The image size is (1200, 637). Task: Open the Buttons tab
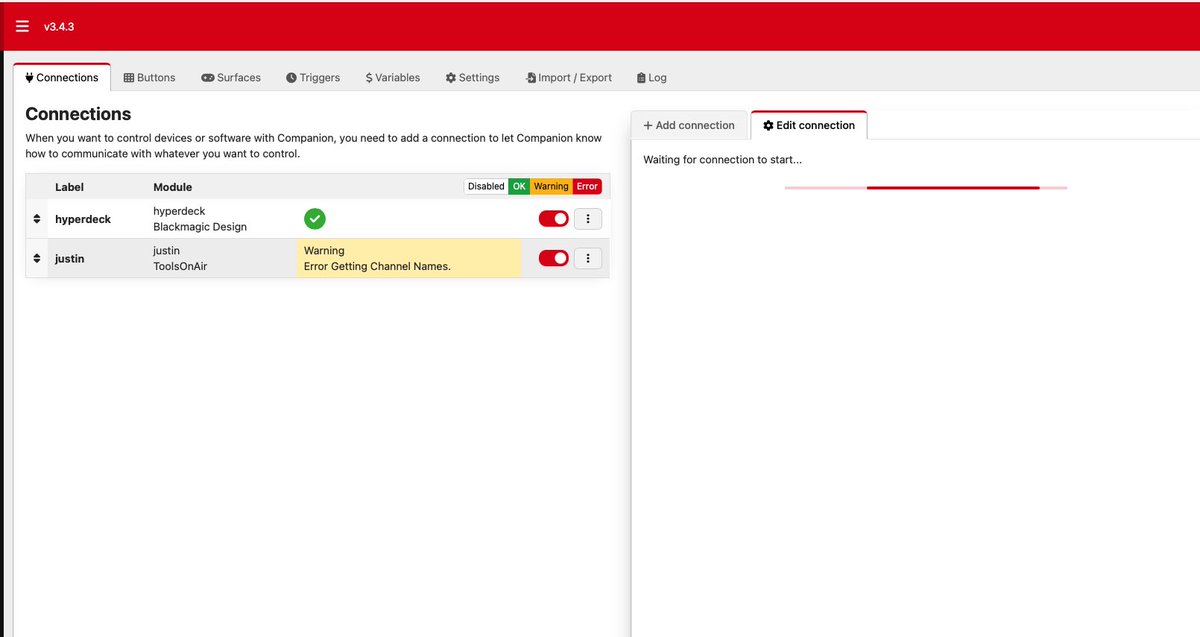149,77
